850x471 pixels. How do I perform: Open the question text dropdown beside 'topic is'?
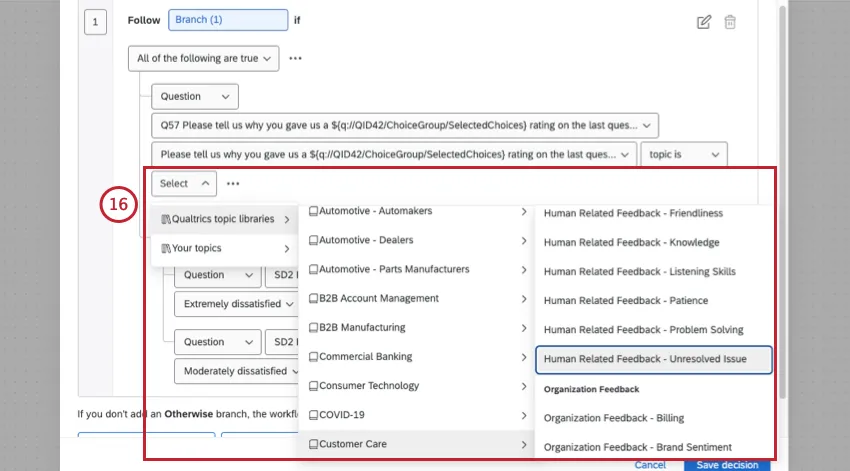point(394,154)
